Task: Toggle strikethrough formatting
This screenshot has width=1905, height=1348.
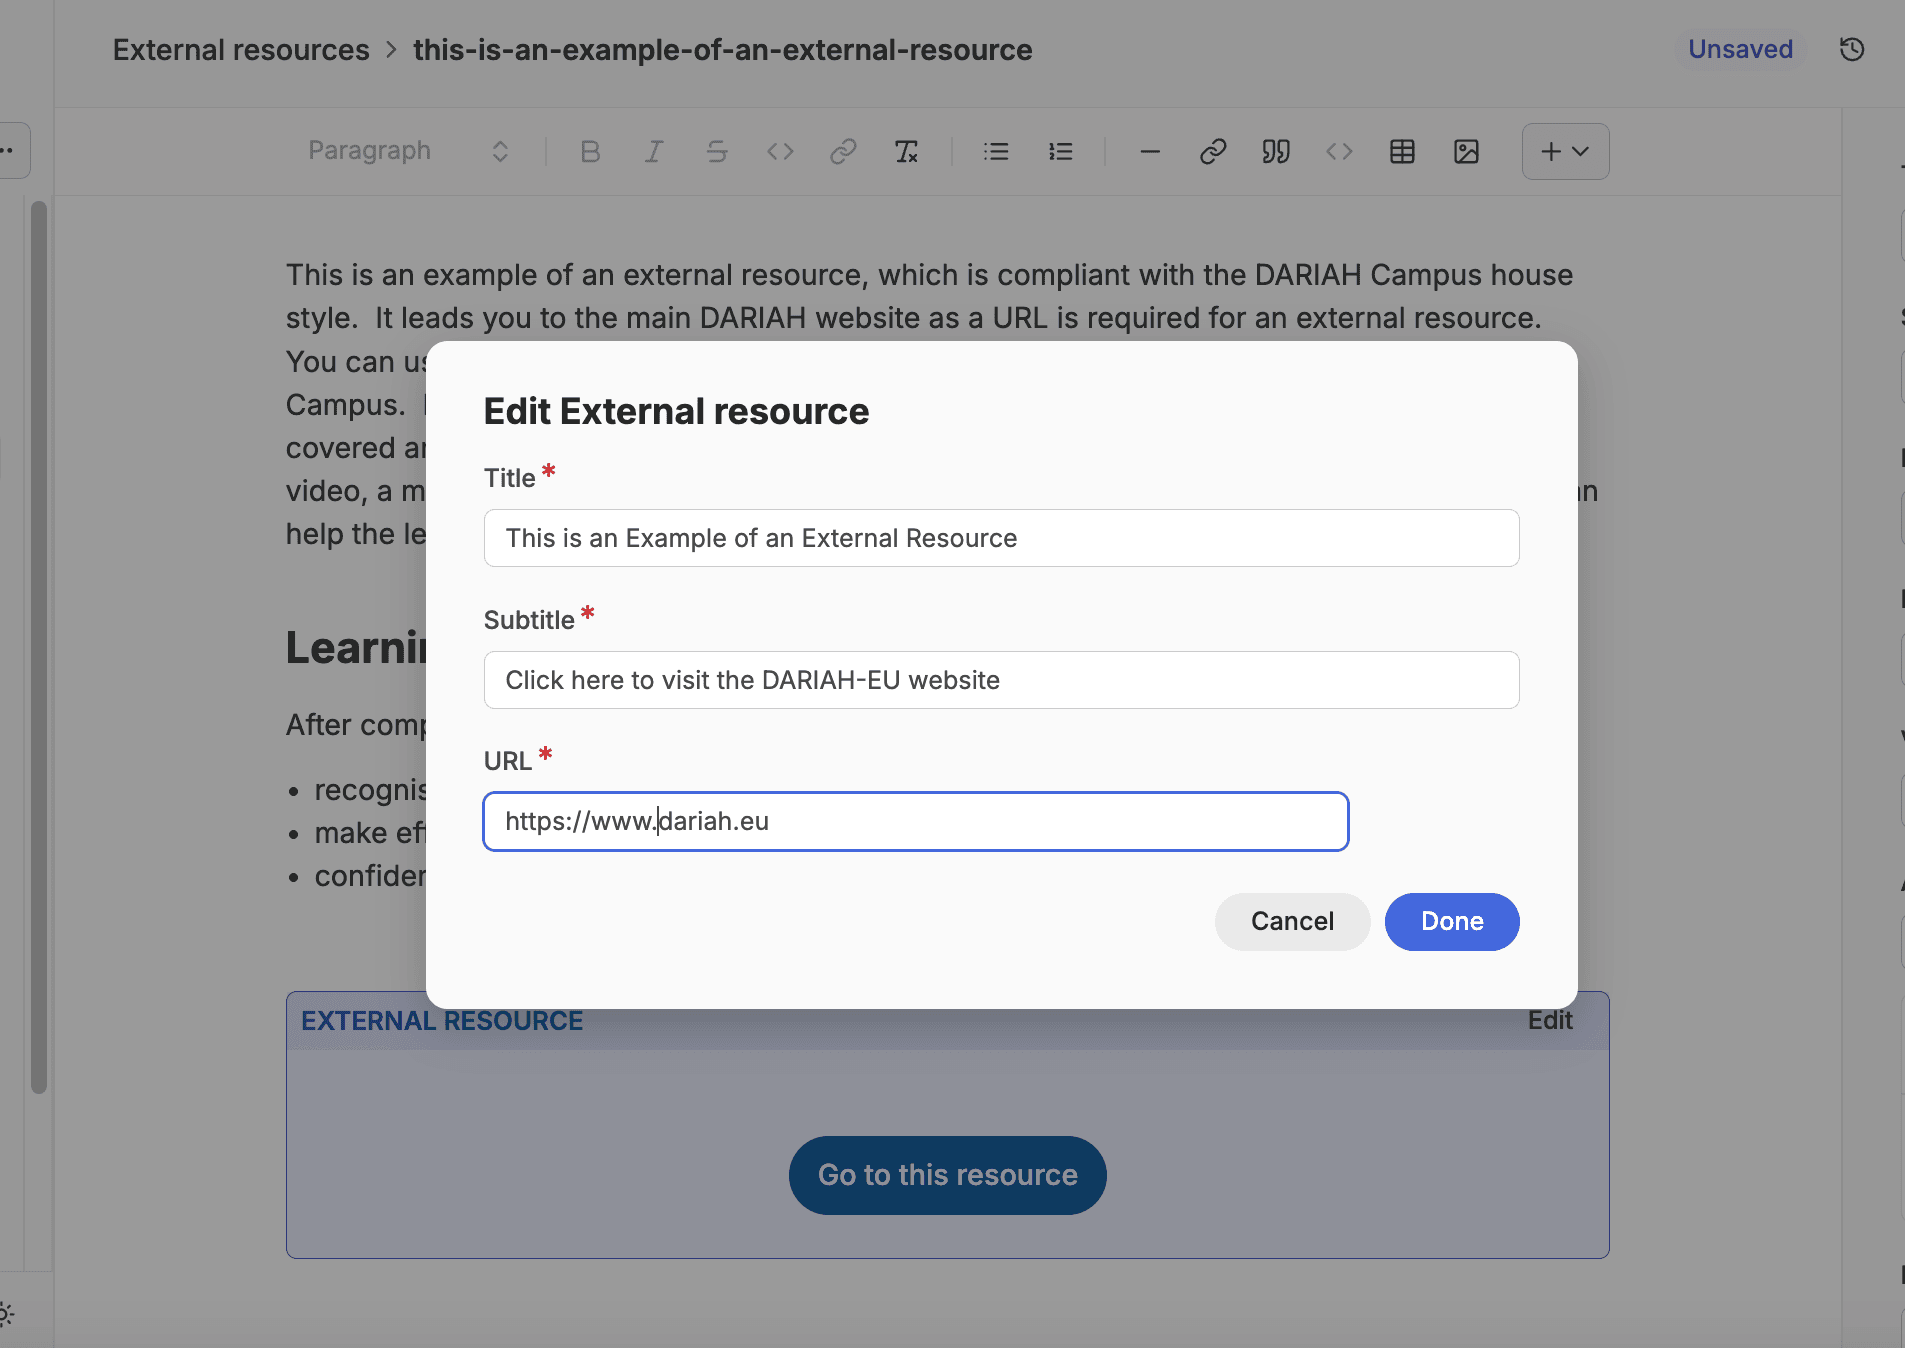Action: (x=716, y=151)
